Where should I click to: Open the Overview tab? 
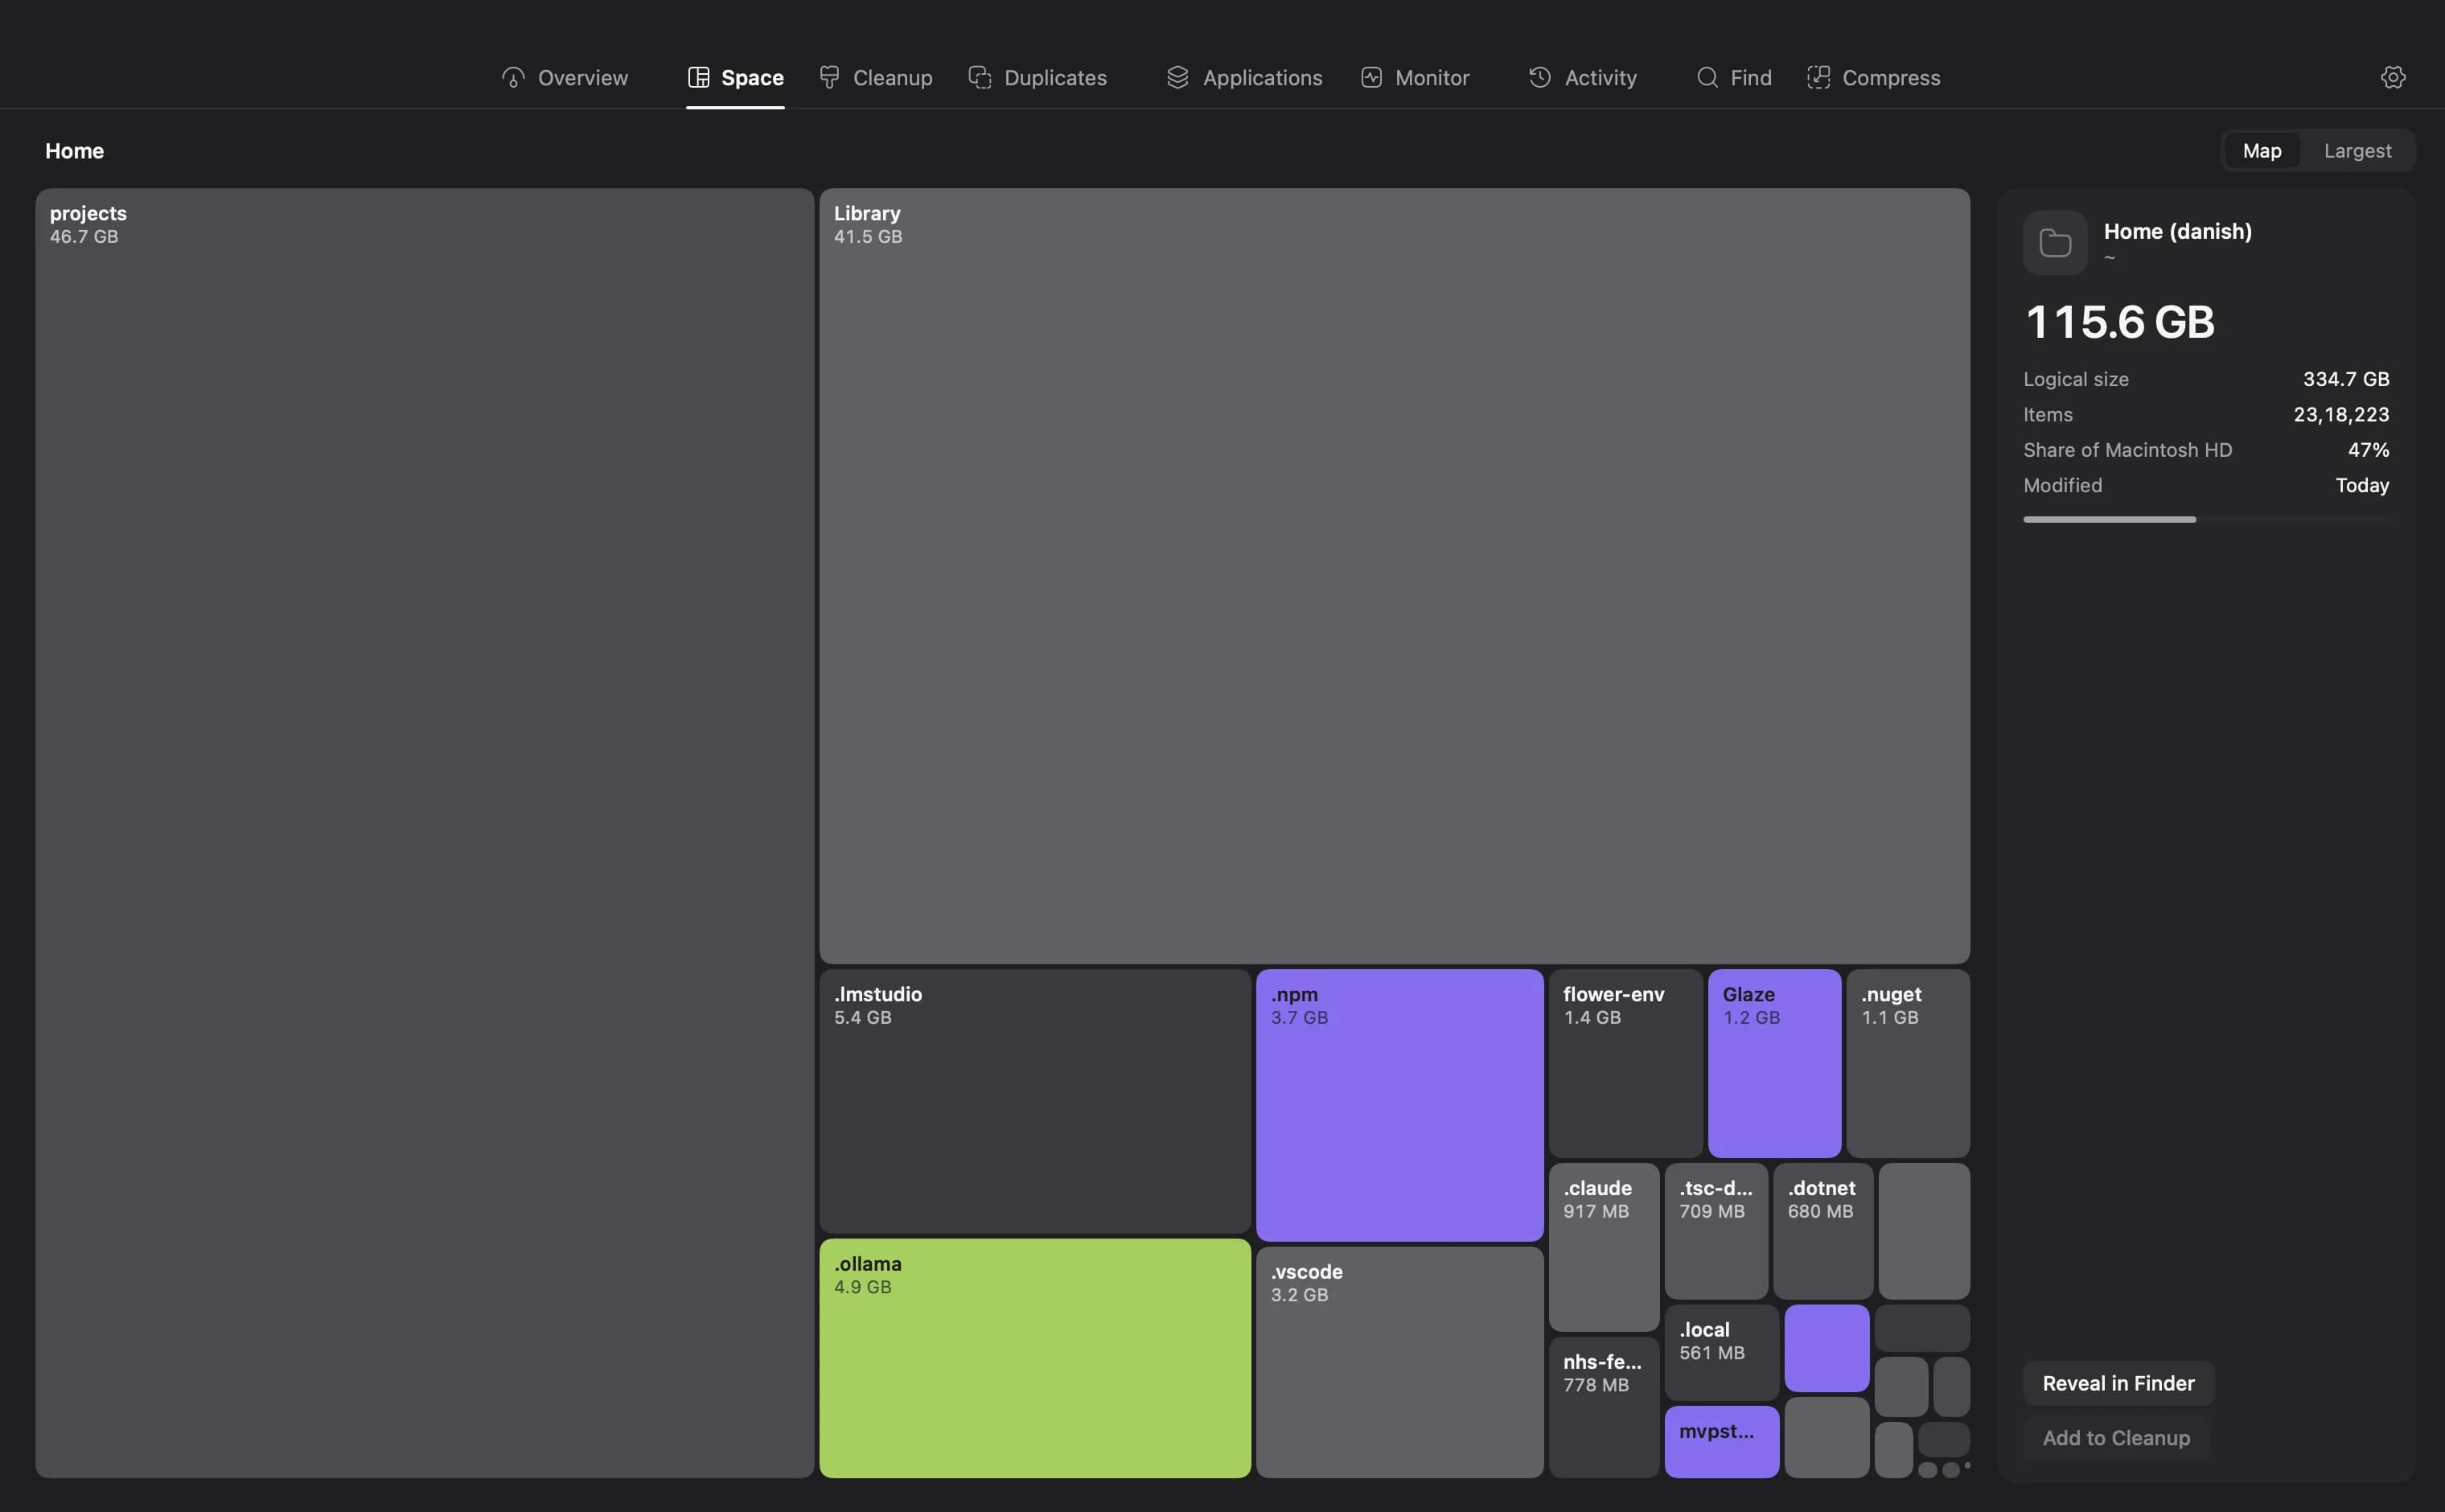[565, 78]
